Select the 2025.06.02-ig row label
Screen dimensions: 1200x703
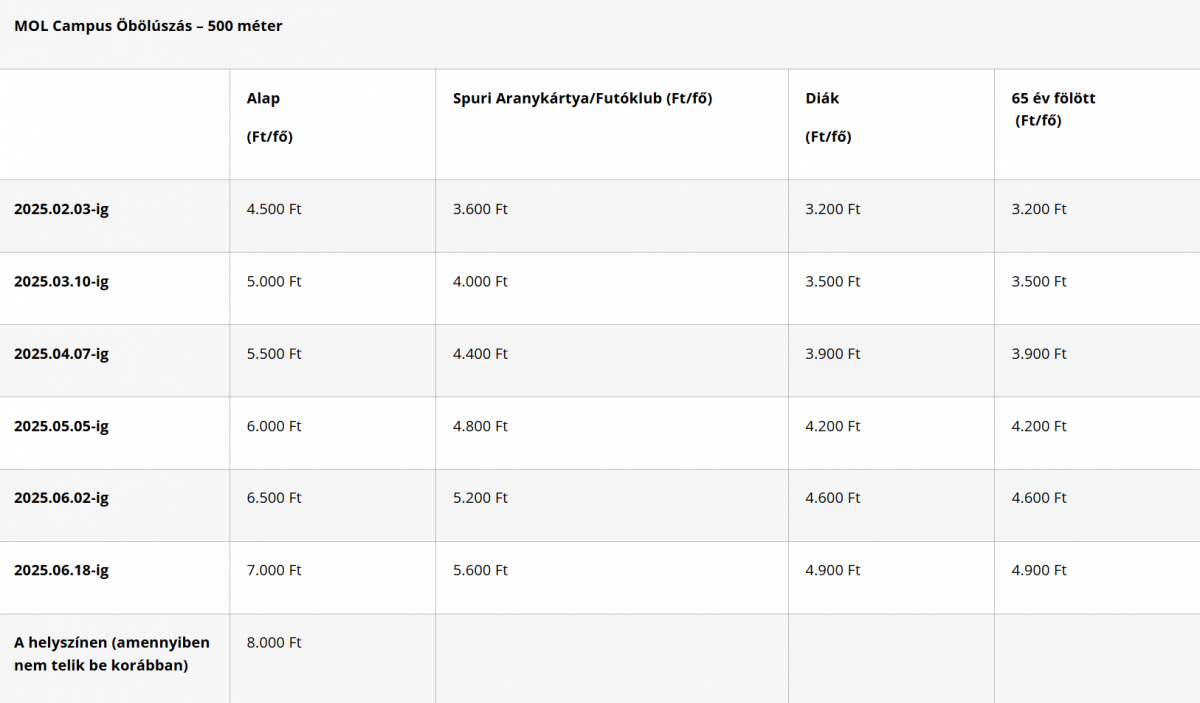point(61,498)
